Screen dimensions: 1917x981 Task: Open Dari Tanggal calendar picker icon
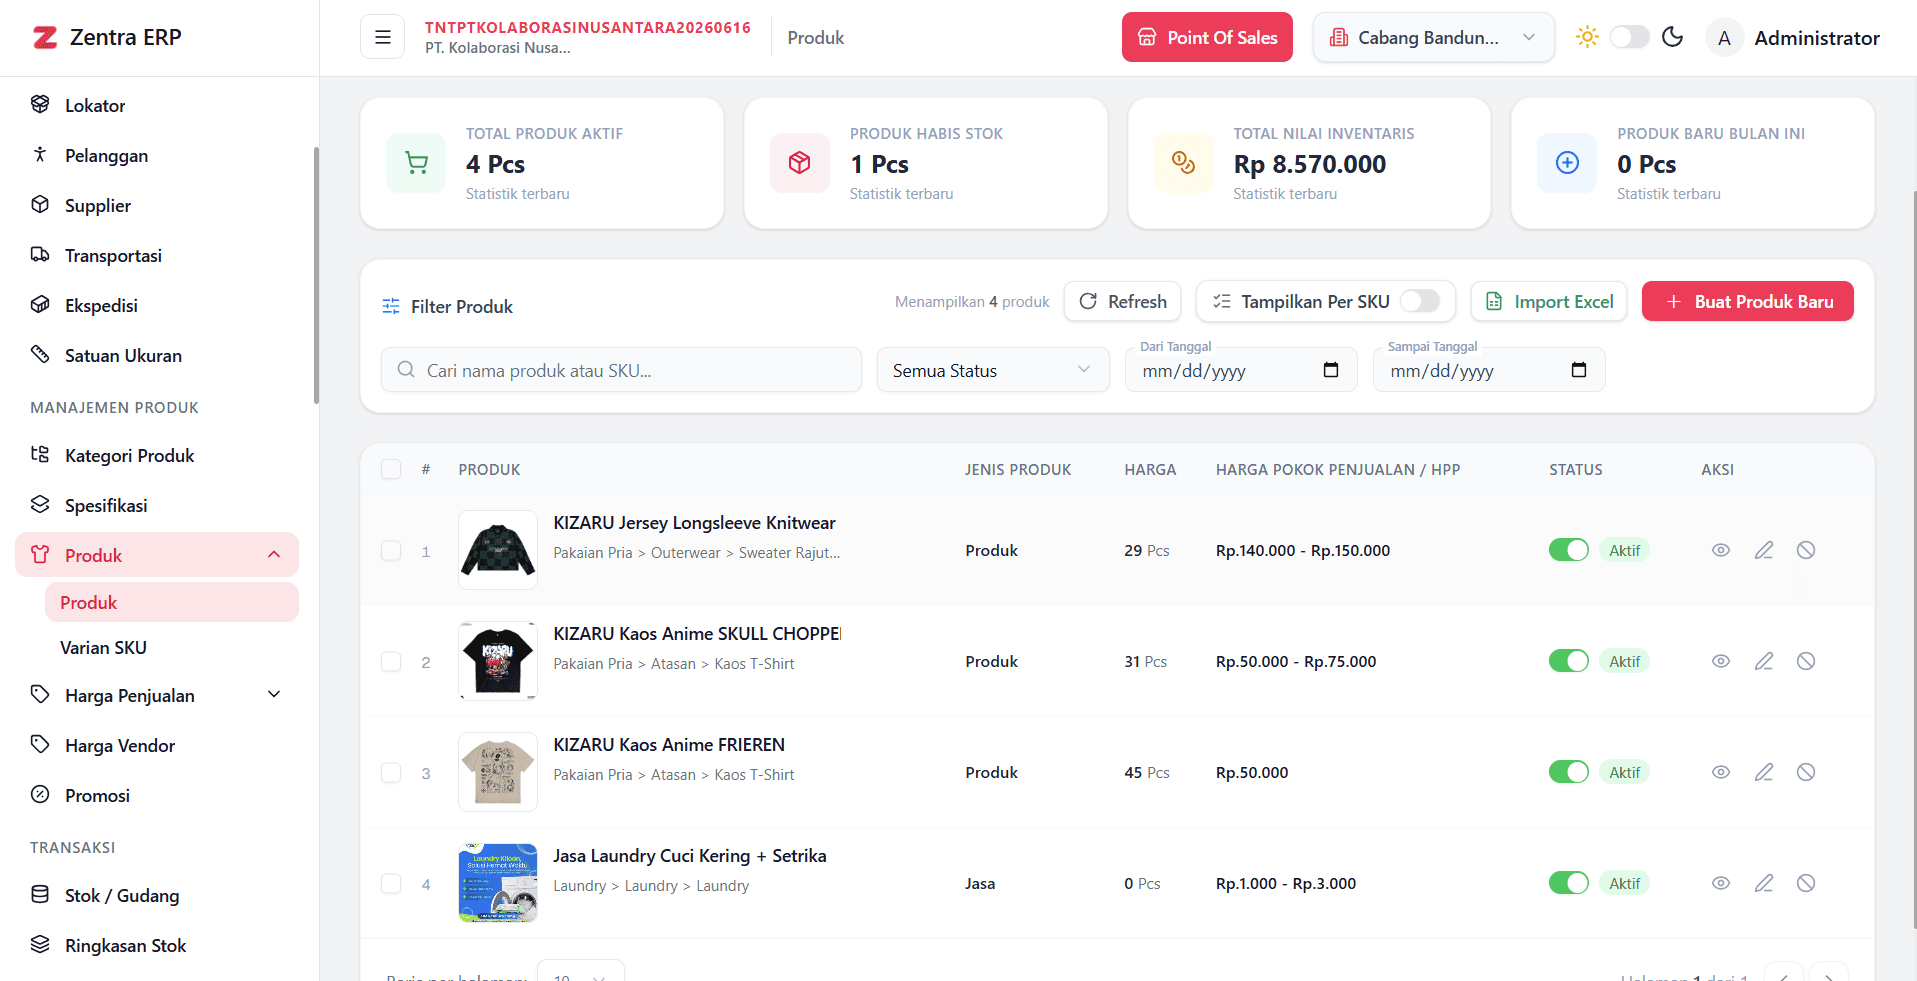pyautogui.click(x=1331, y=370)
